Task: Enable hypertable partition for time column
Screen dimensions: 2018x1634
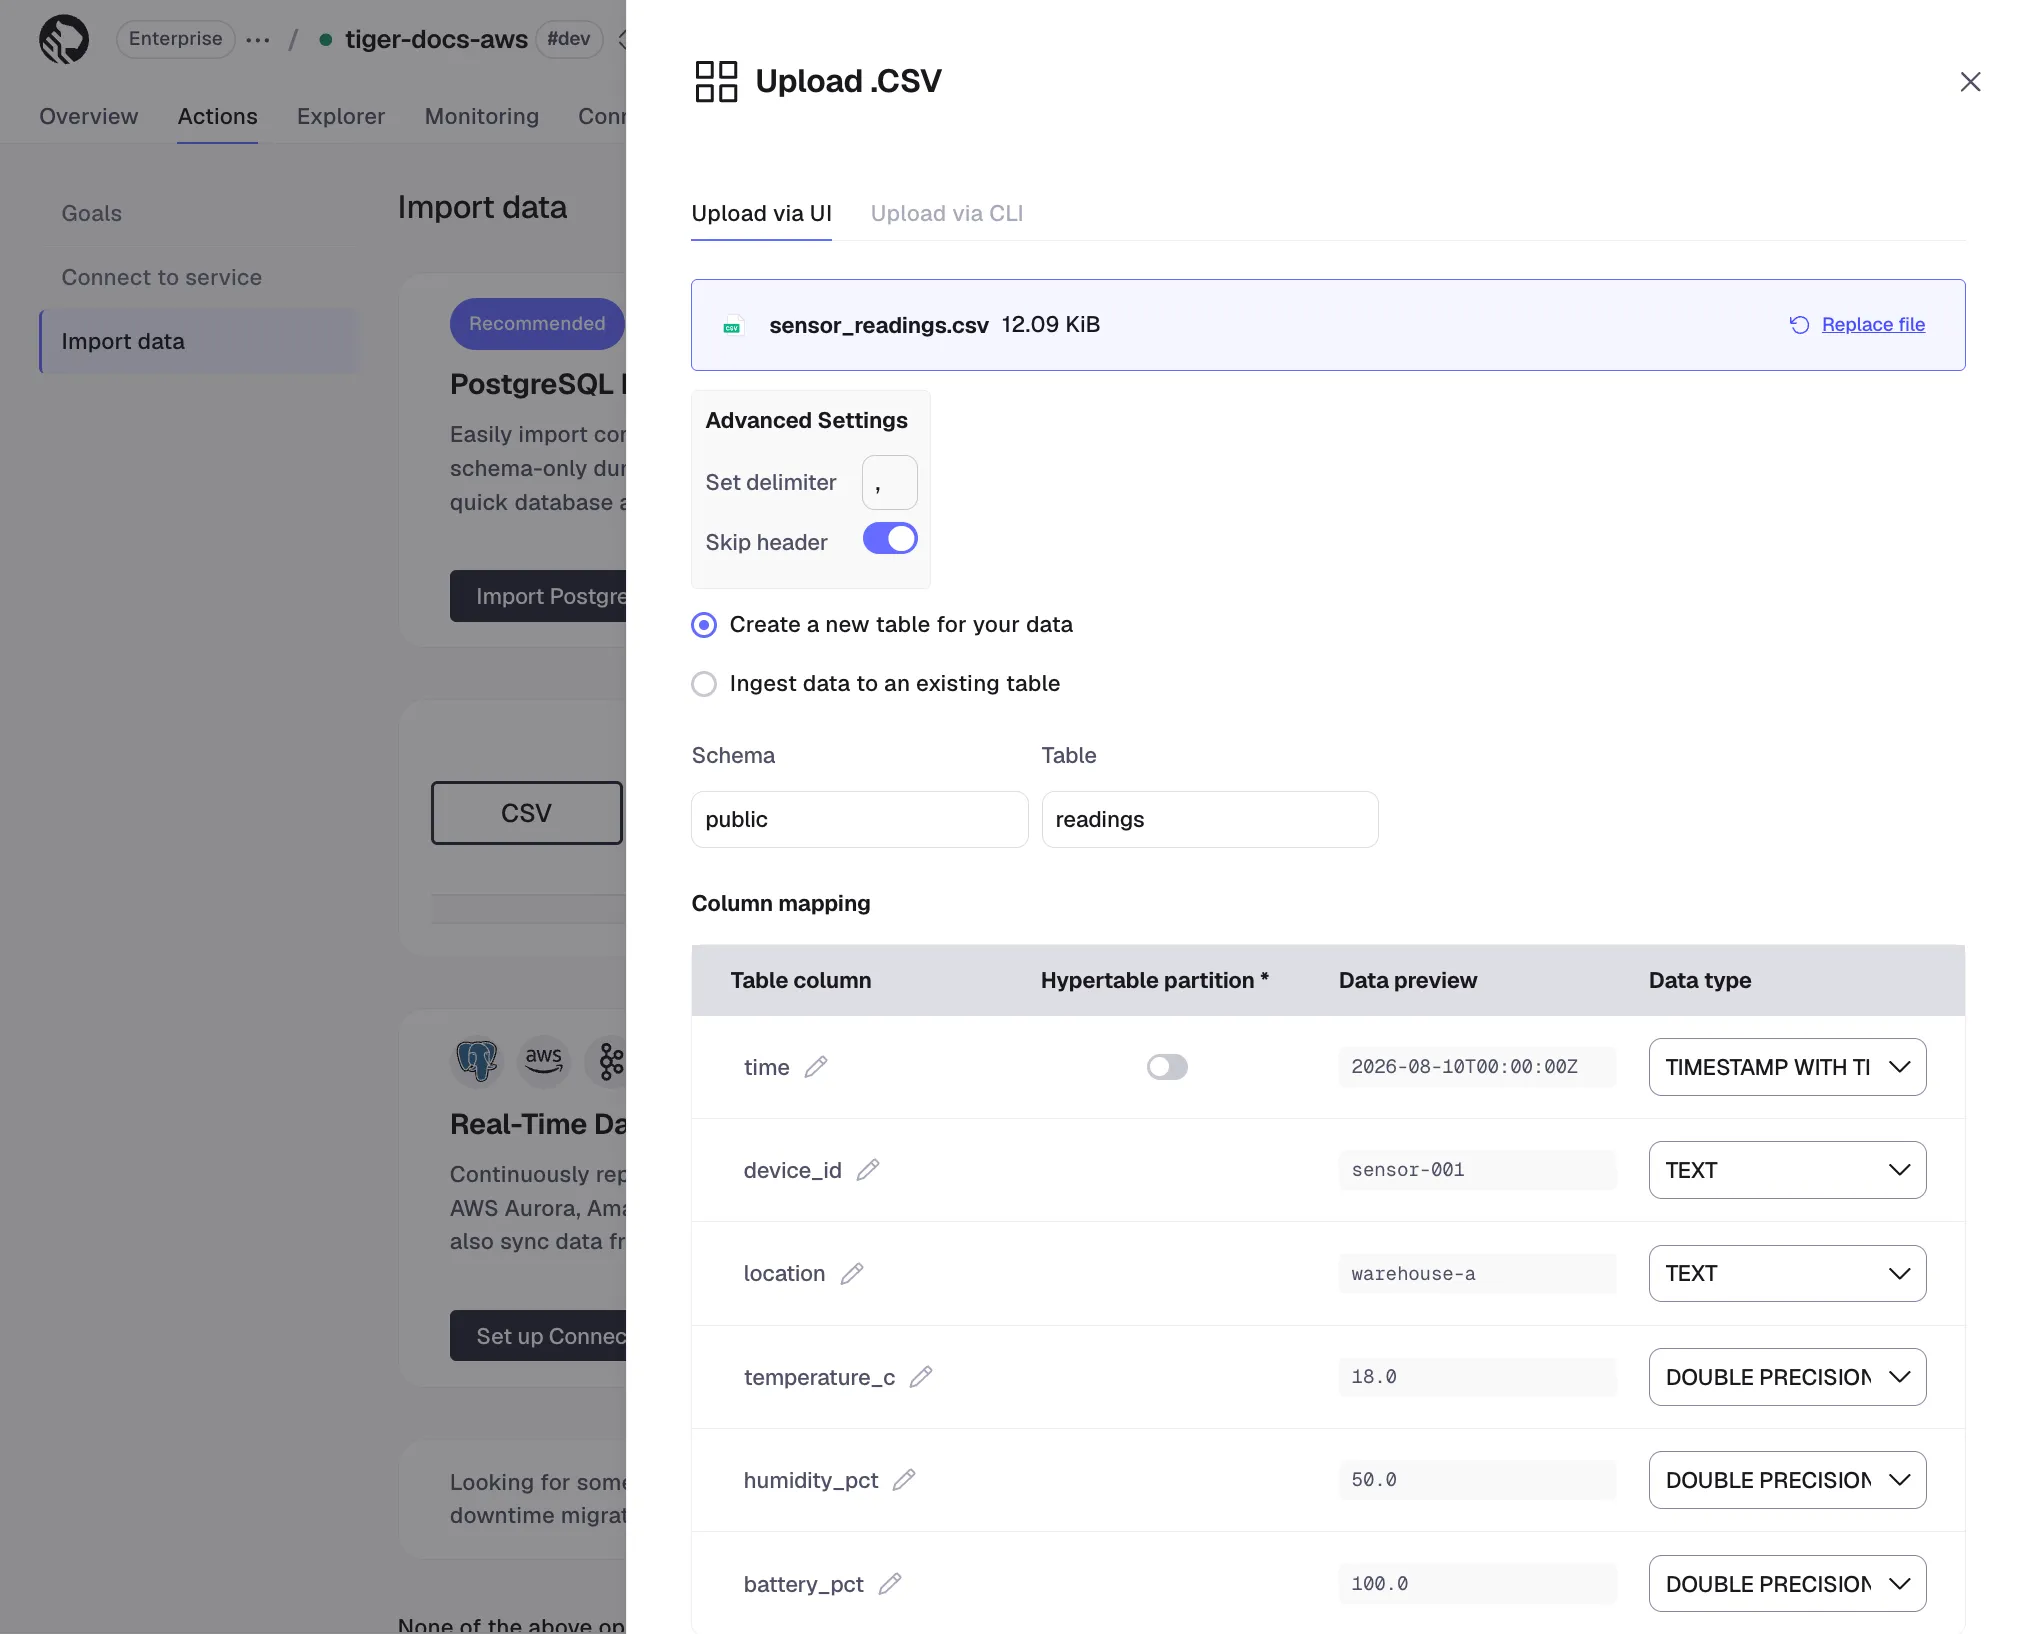Action: (x=1167, y=1067)
